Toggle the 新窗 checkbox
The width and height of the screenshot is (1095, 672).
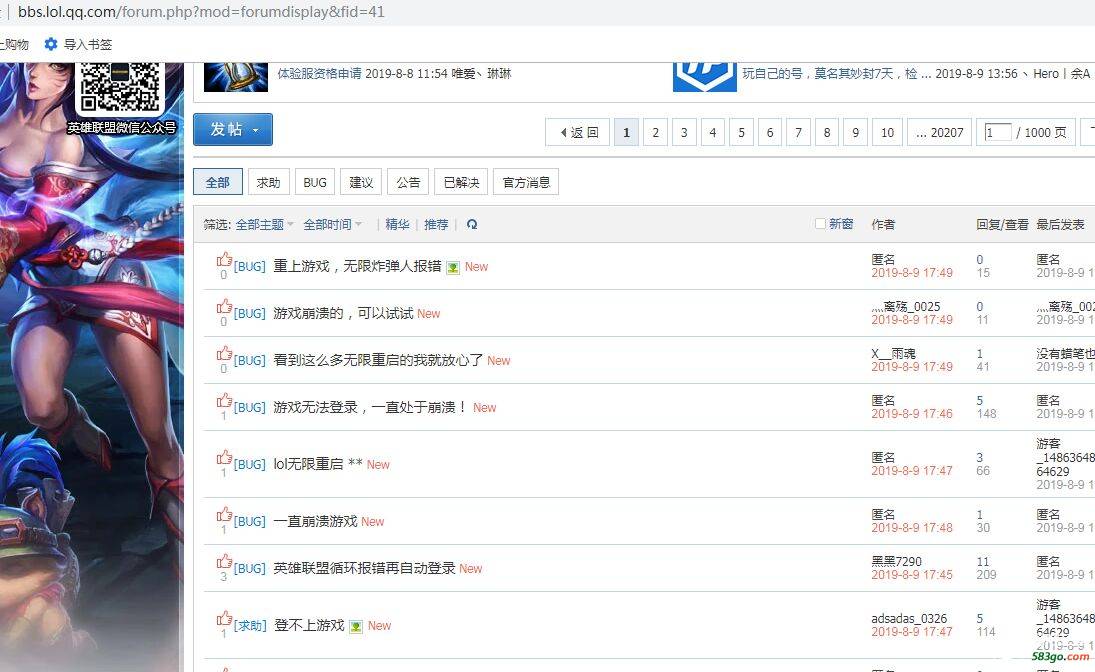click(x=821, y=224)
